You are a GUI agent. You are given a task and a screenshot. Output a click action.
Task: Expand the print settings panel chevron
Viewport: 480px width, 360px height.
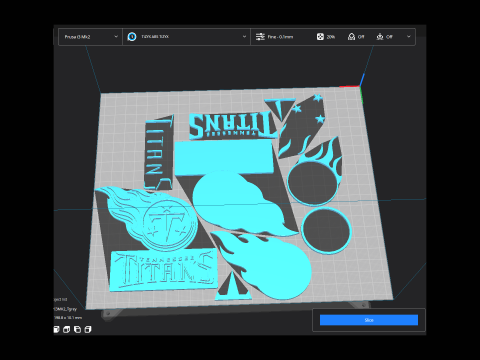(409, 37)
